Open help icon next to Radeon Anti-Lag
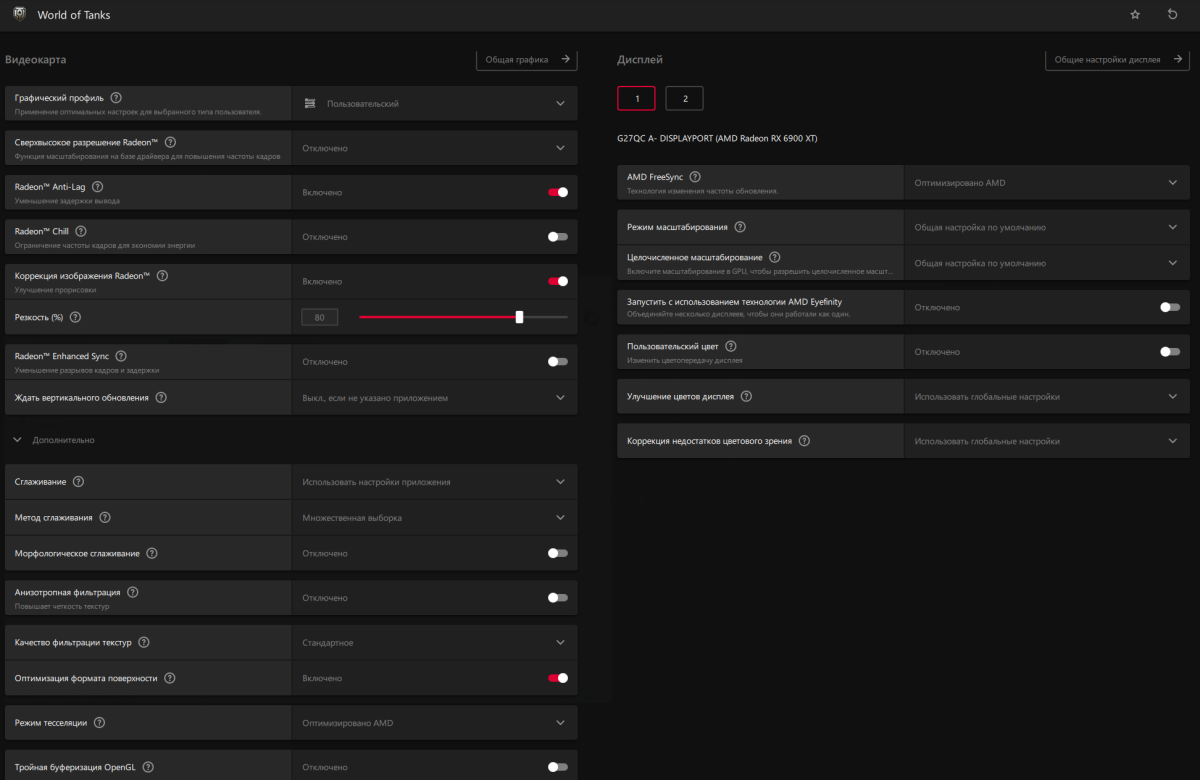 [x=97, y=186]
